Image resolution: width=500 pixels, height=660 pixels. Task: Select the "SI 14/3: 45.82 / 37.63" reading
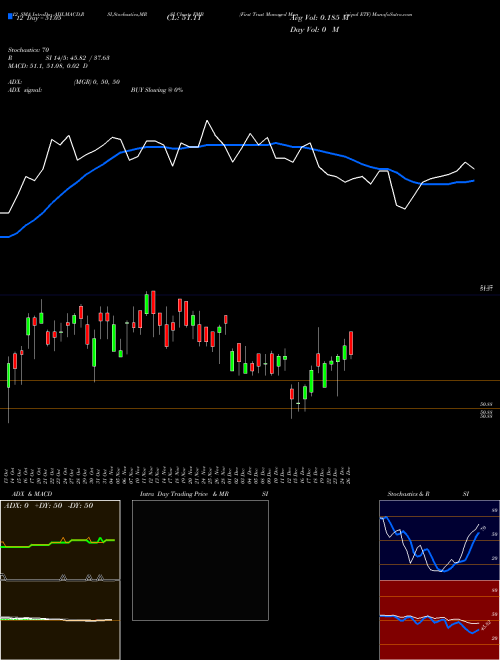pyautogui.click(x=78, y=58)
